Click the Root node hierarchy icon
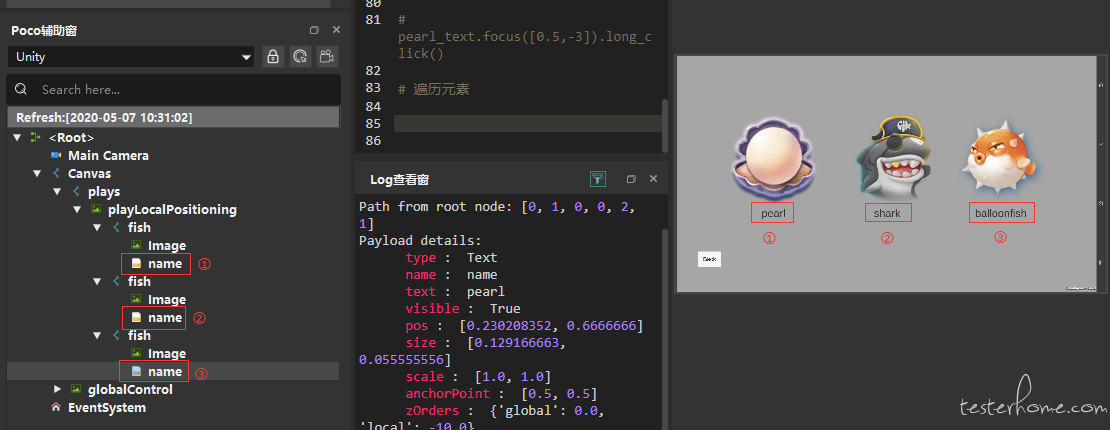This screenshot has height=430, width=1110. (35, 137)
